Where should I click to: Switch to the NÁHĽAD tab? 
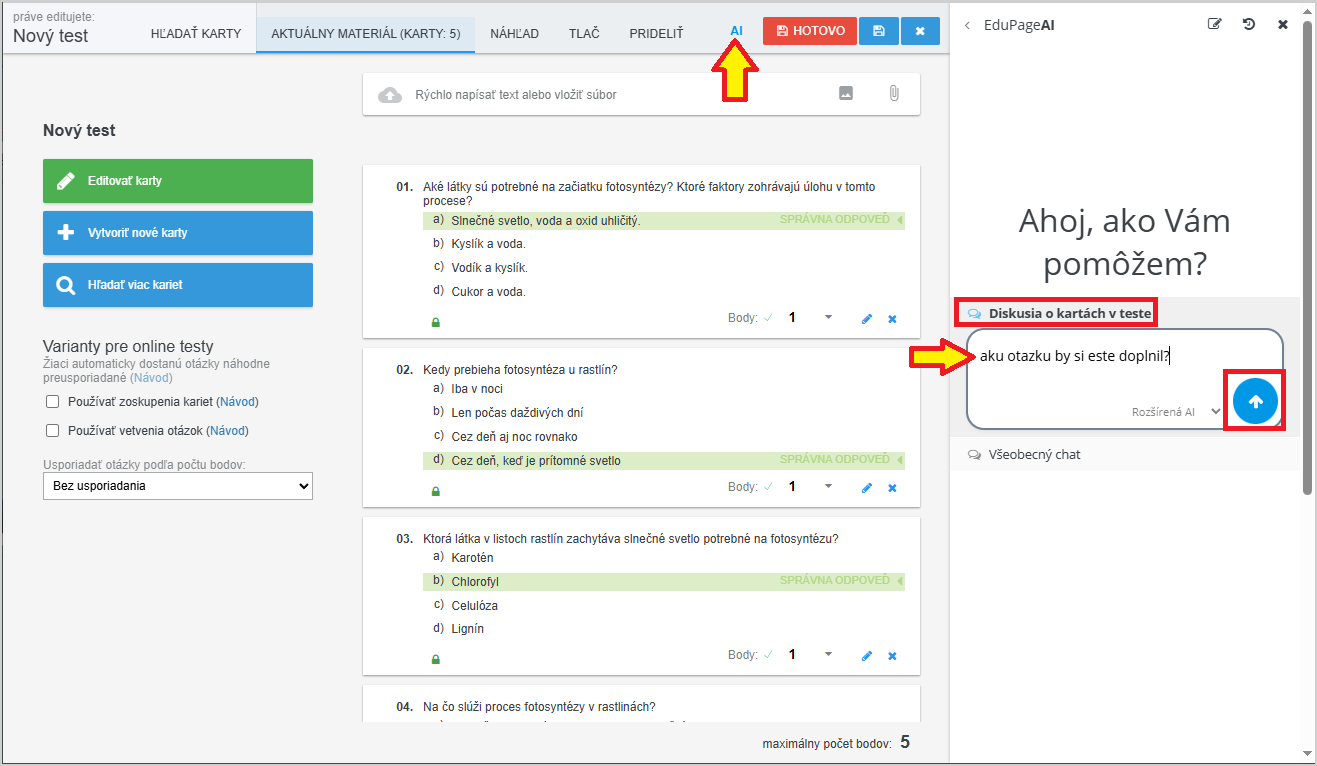click(x=514, y=34)
